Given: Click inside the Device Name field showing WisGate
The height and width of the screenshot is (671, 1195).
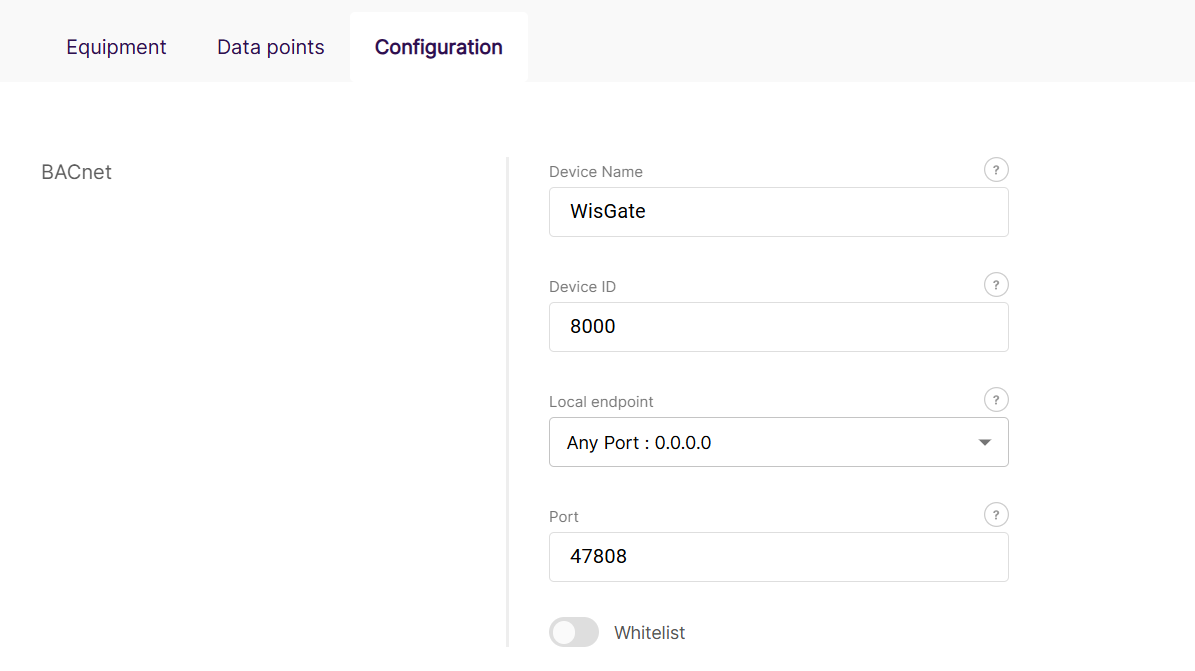Looking at the screenshot, I should 779,211.
